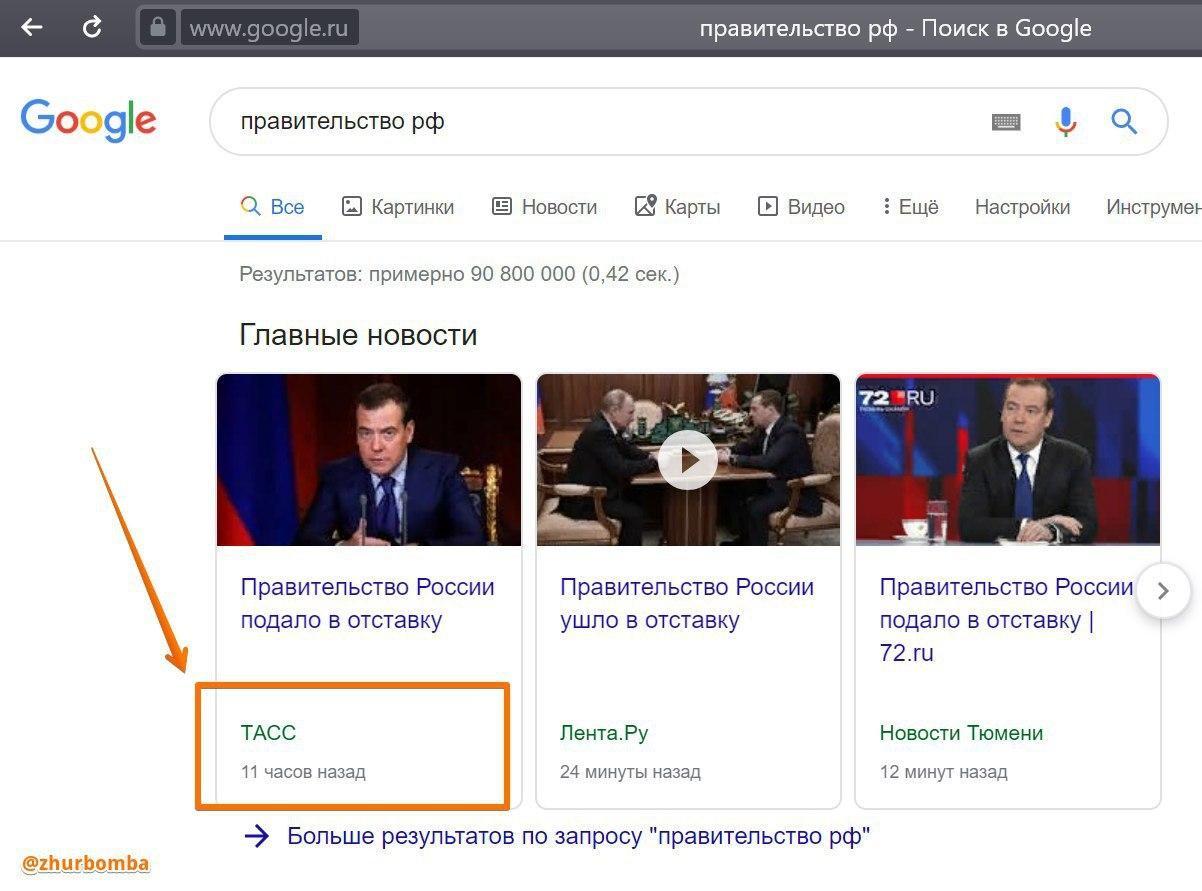
Task: Expand the Ещё more menu
Action: pos(911,207)
